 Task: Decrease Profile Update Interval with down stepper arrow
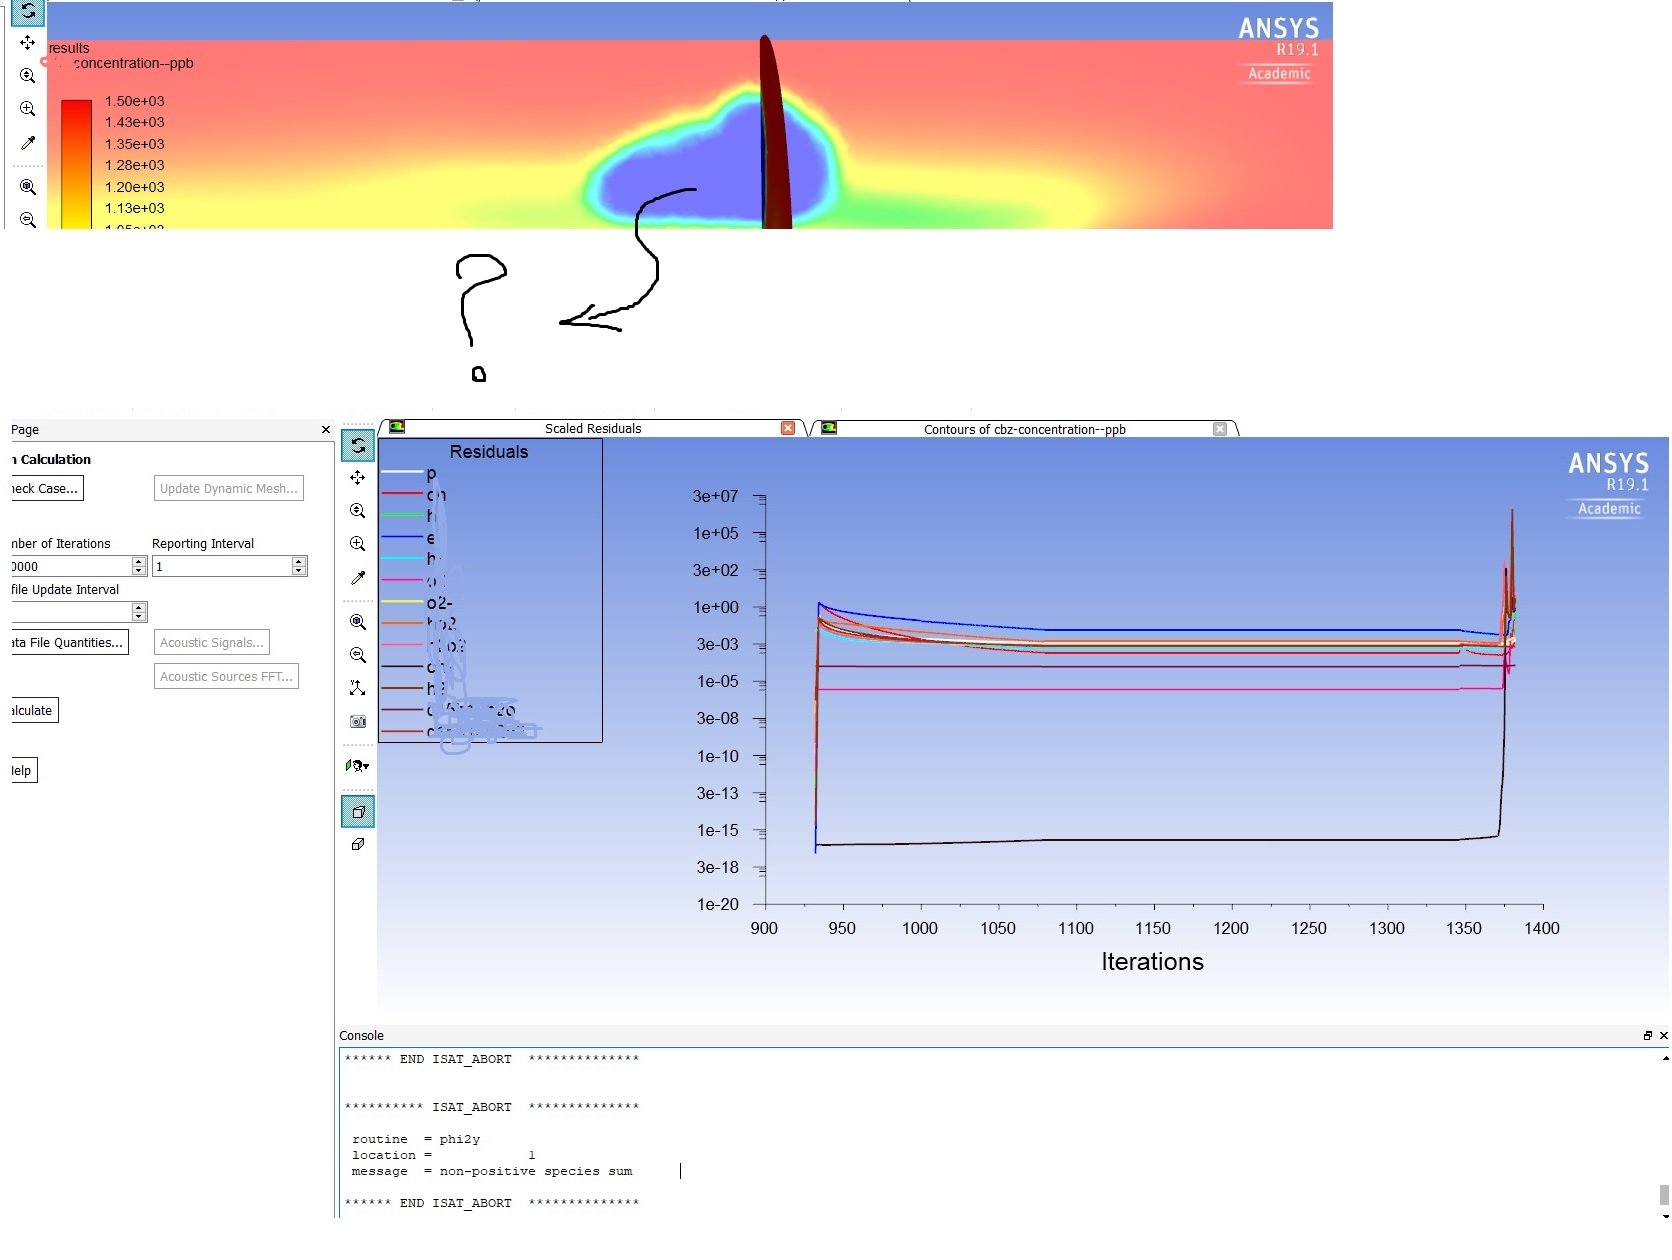[x=139, y=616]
